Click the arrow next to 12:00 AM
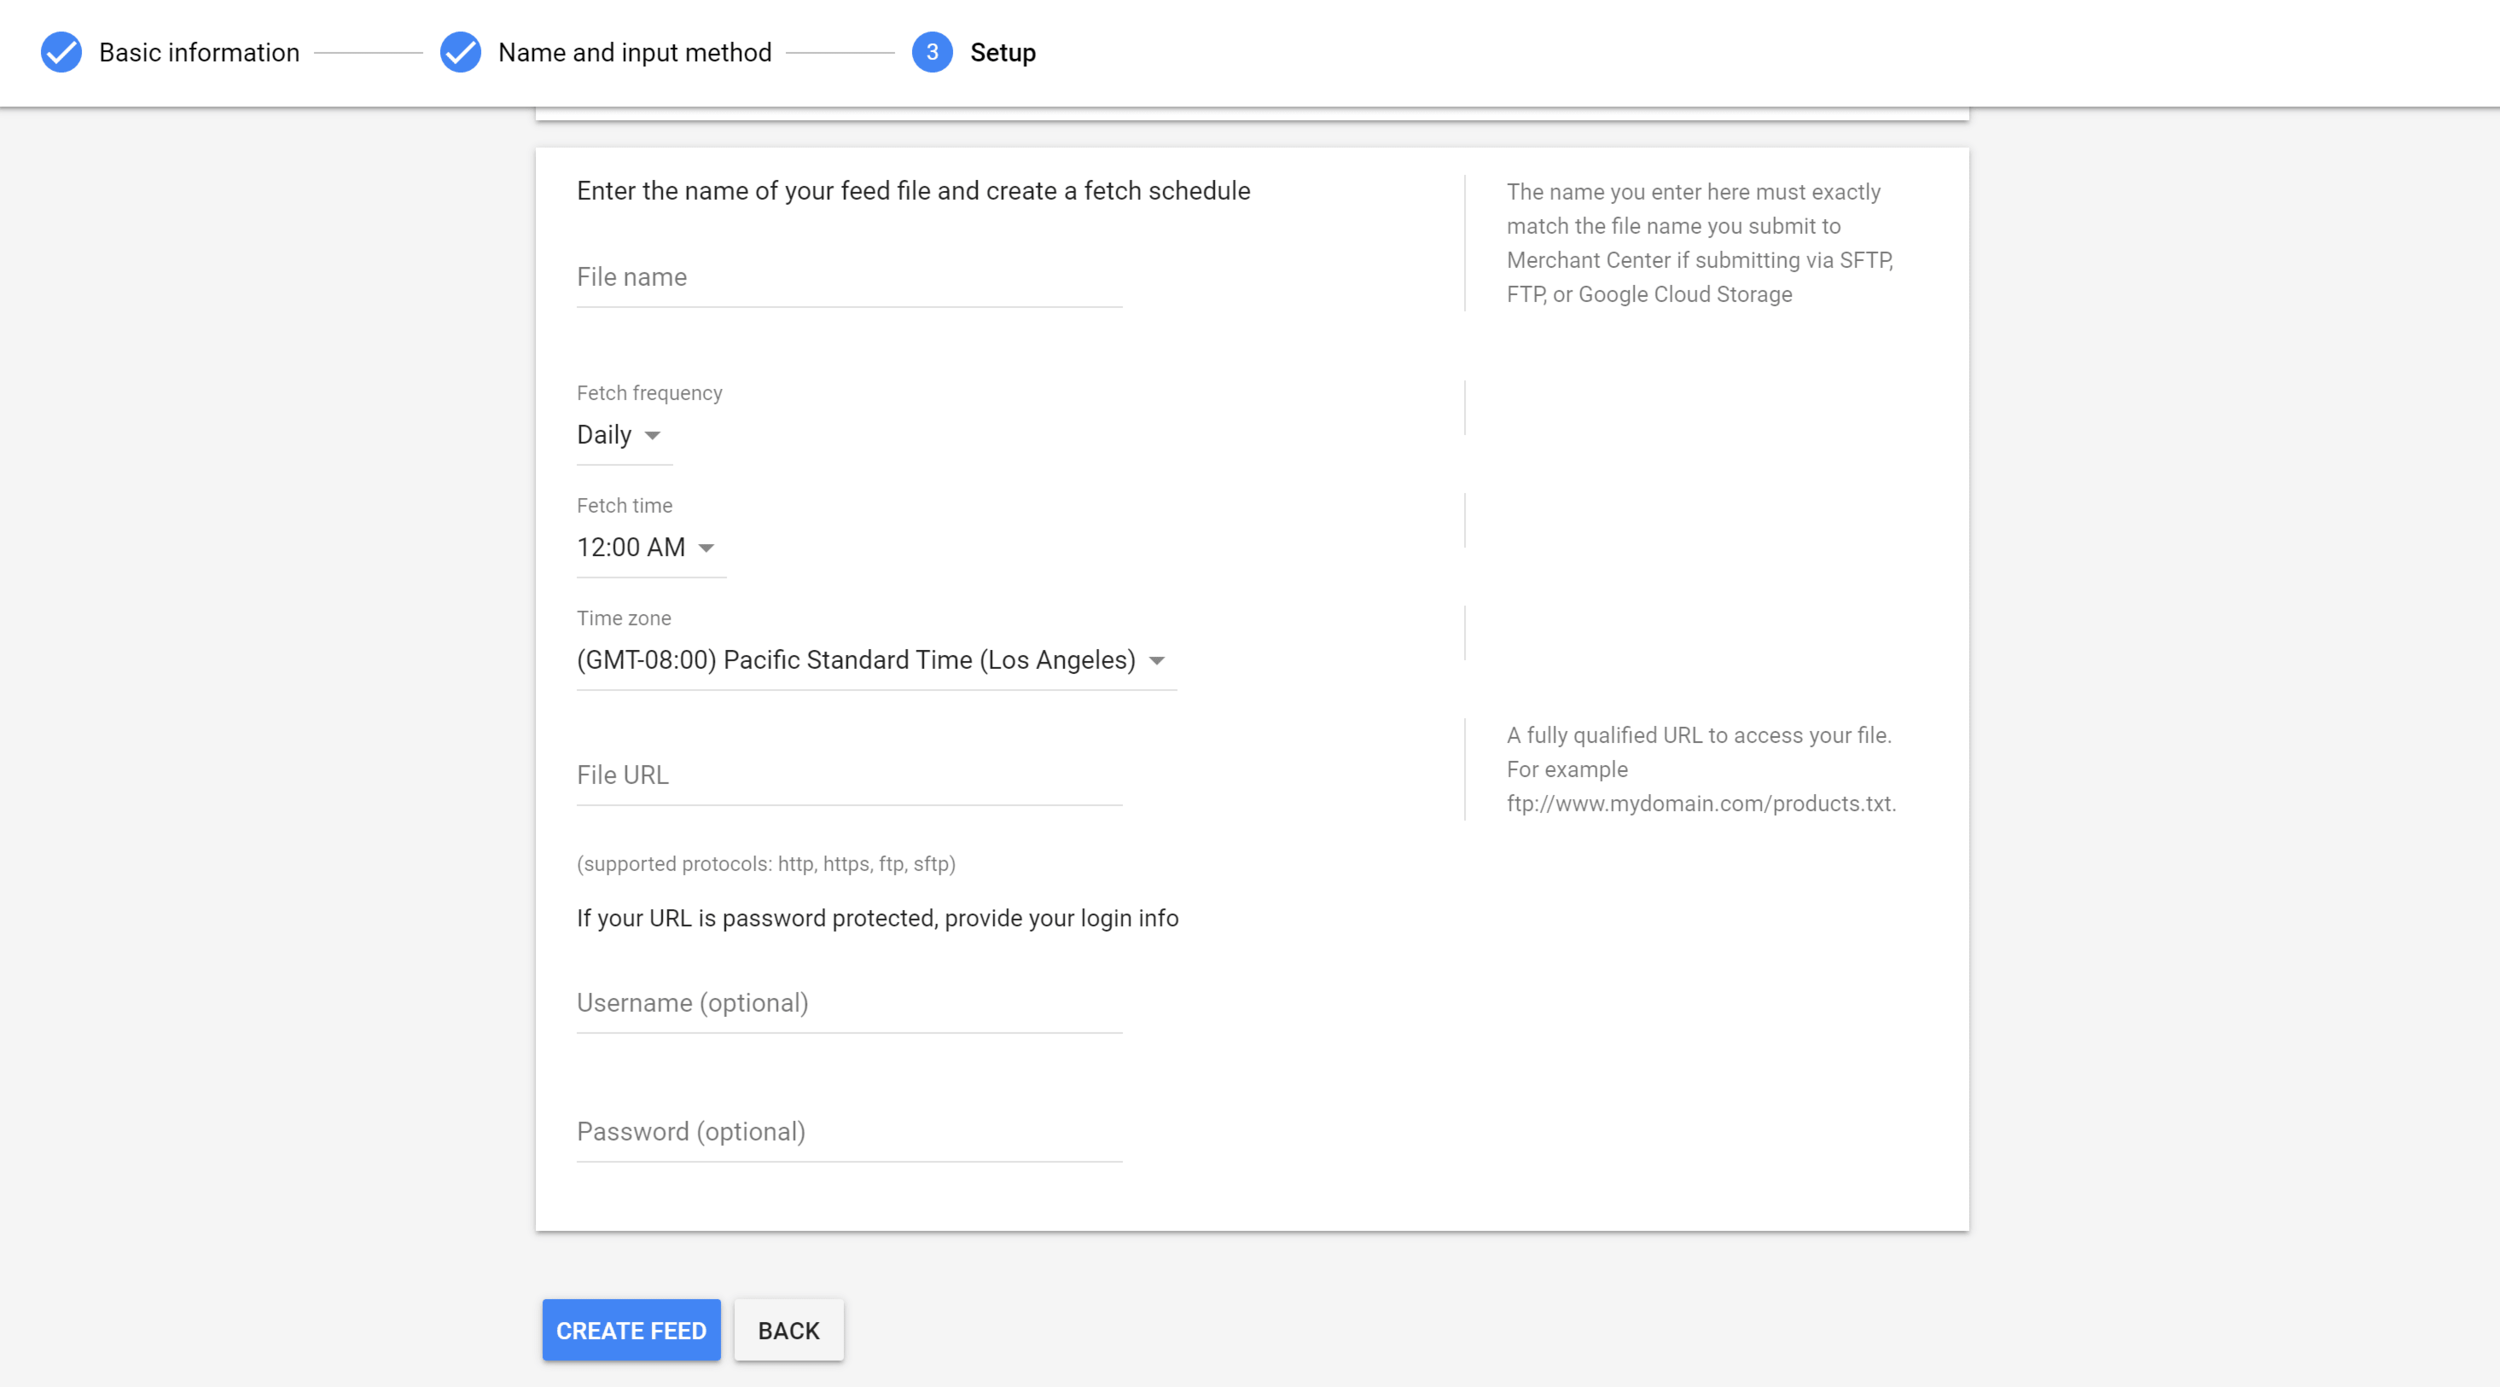 (706, 548)
